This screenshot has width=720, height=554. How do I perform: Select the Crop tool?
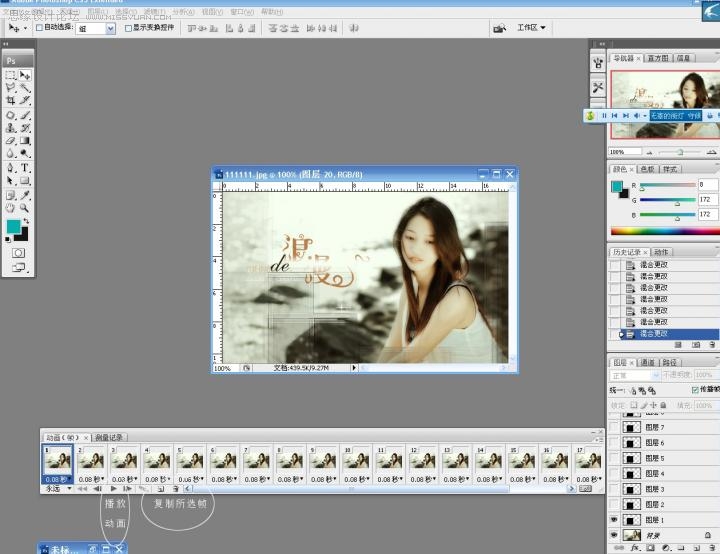(x=11, y=100)
